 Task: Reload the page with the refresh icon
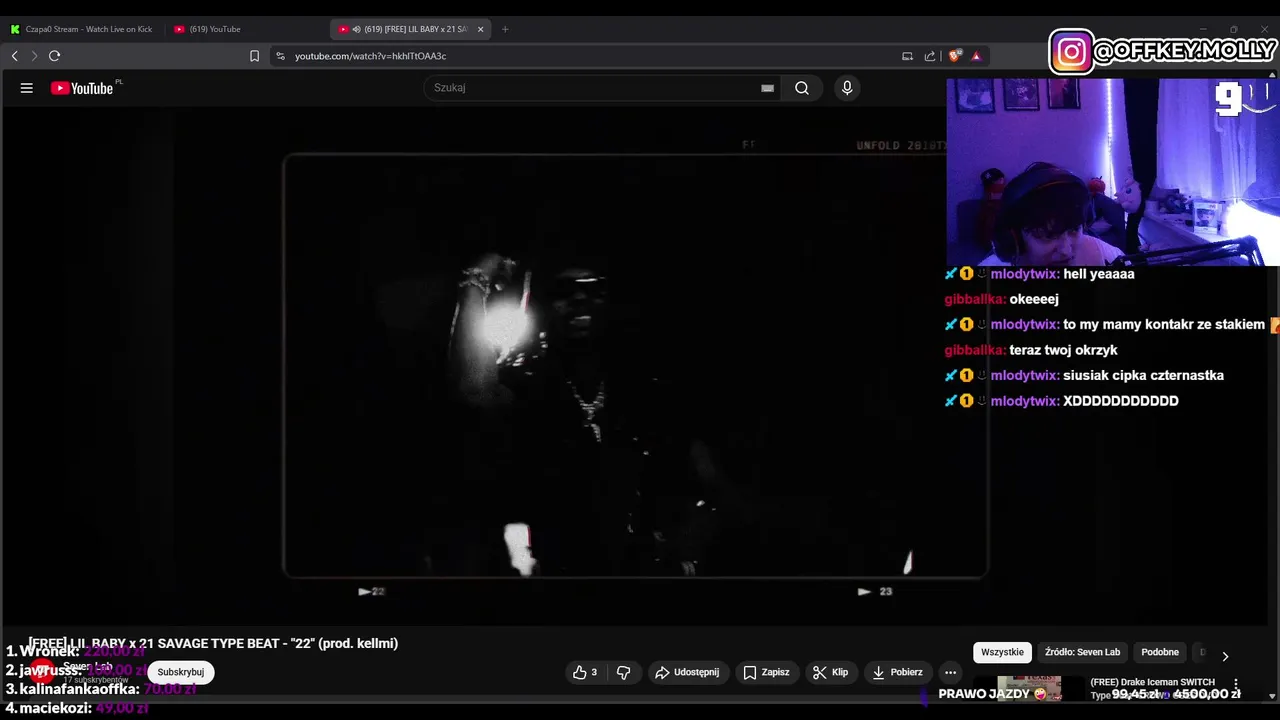tap(54, 56)
